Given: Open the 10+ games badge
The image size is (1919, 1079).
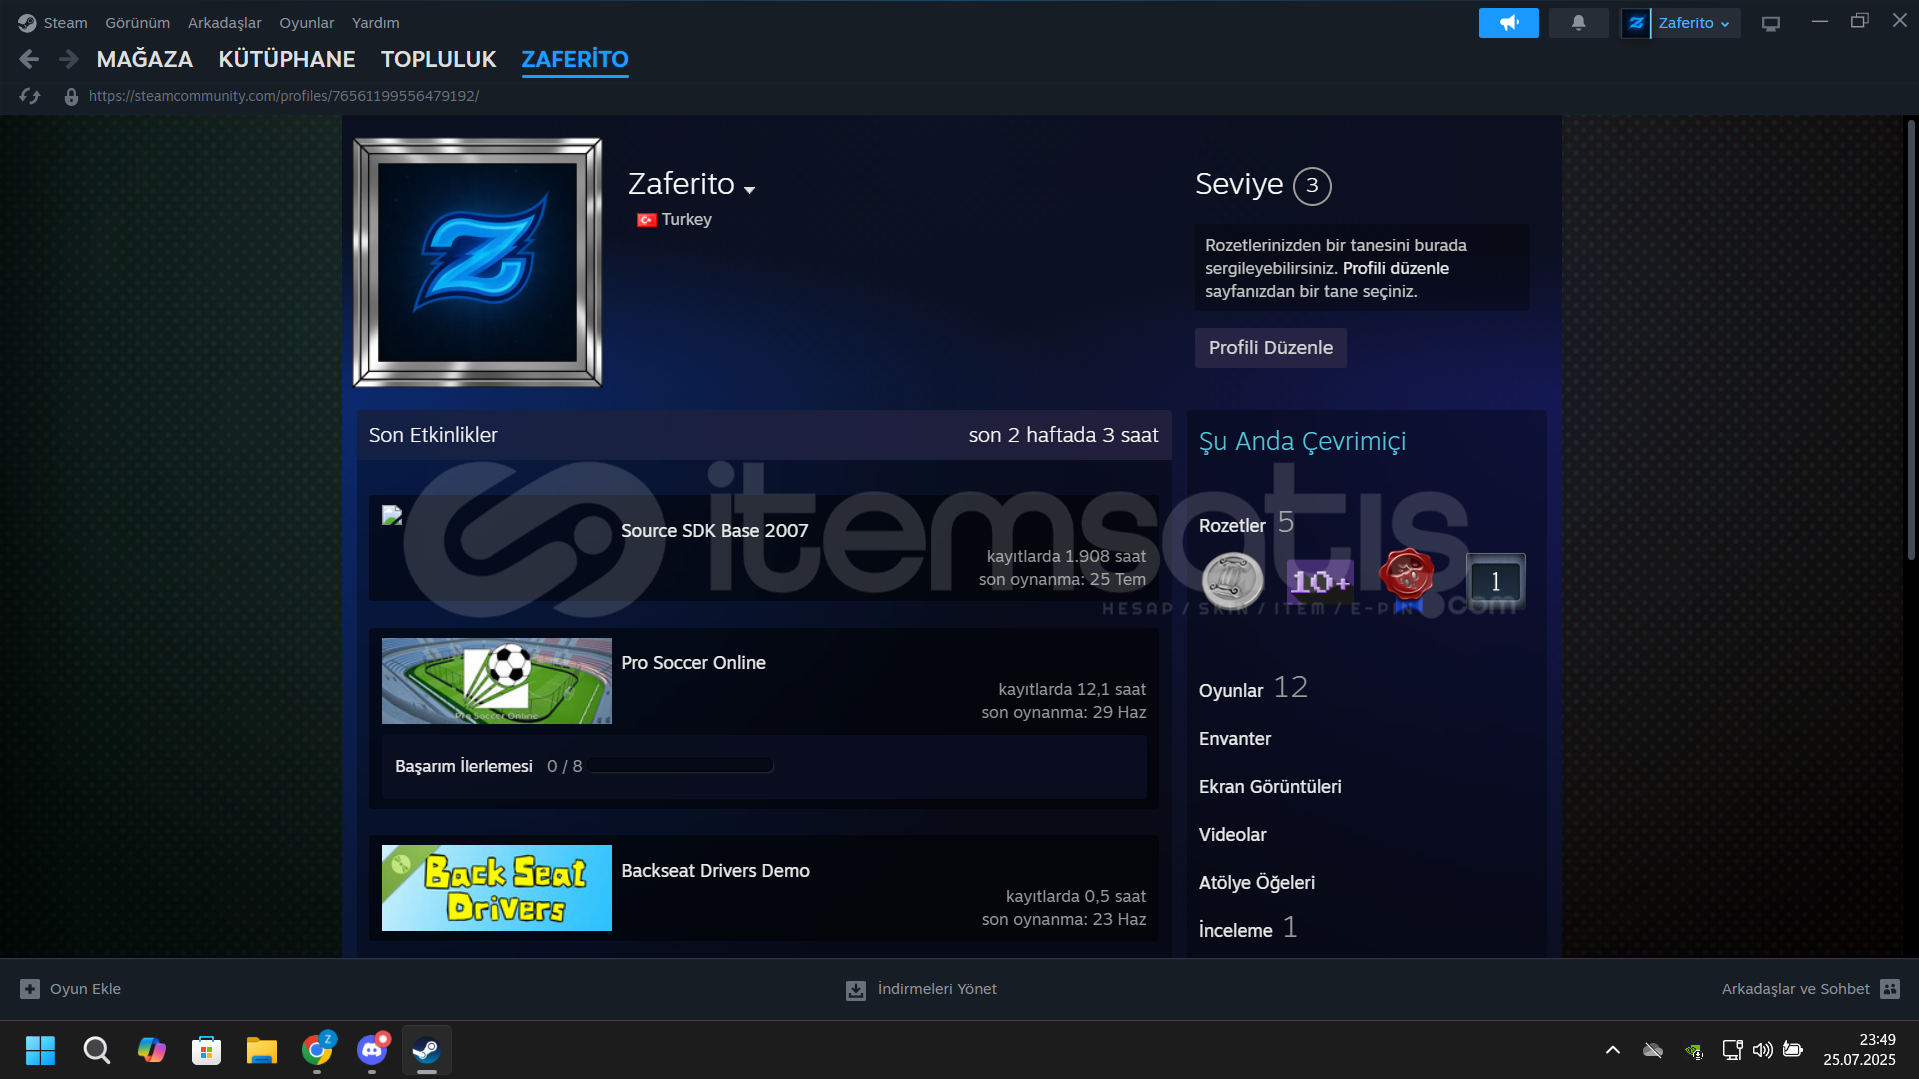Looking at the screenshot, I should click(x=1320, y=581).
